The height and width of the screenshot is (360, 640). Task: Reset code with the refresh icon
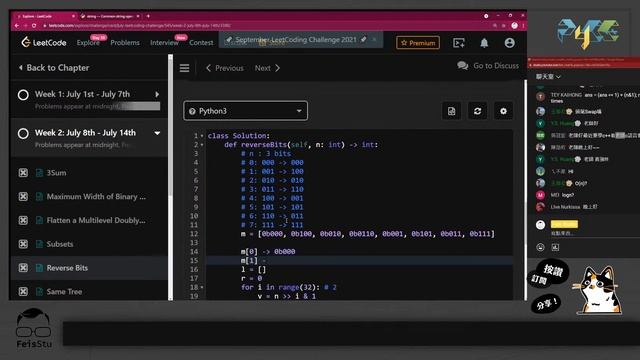(477, 111)
